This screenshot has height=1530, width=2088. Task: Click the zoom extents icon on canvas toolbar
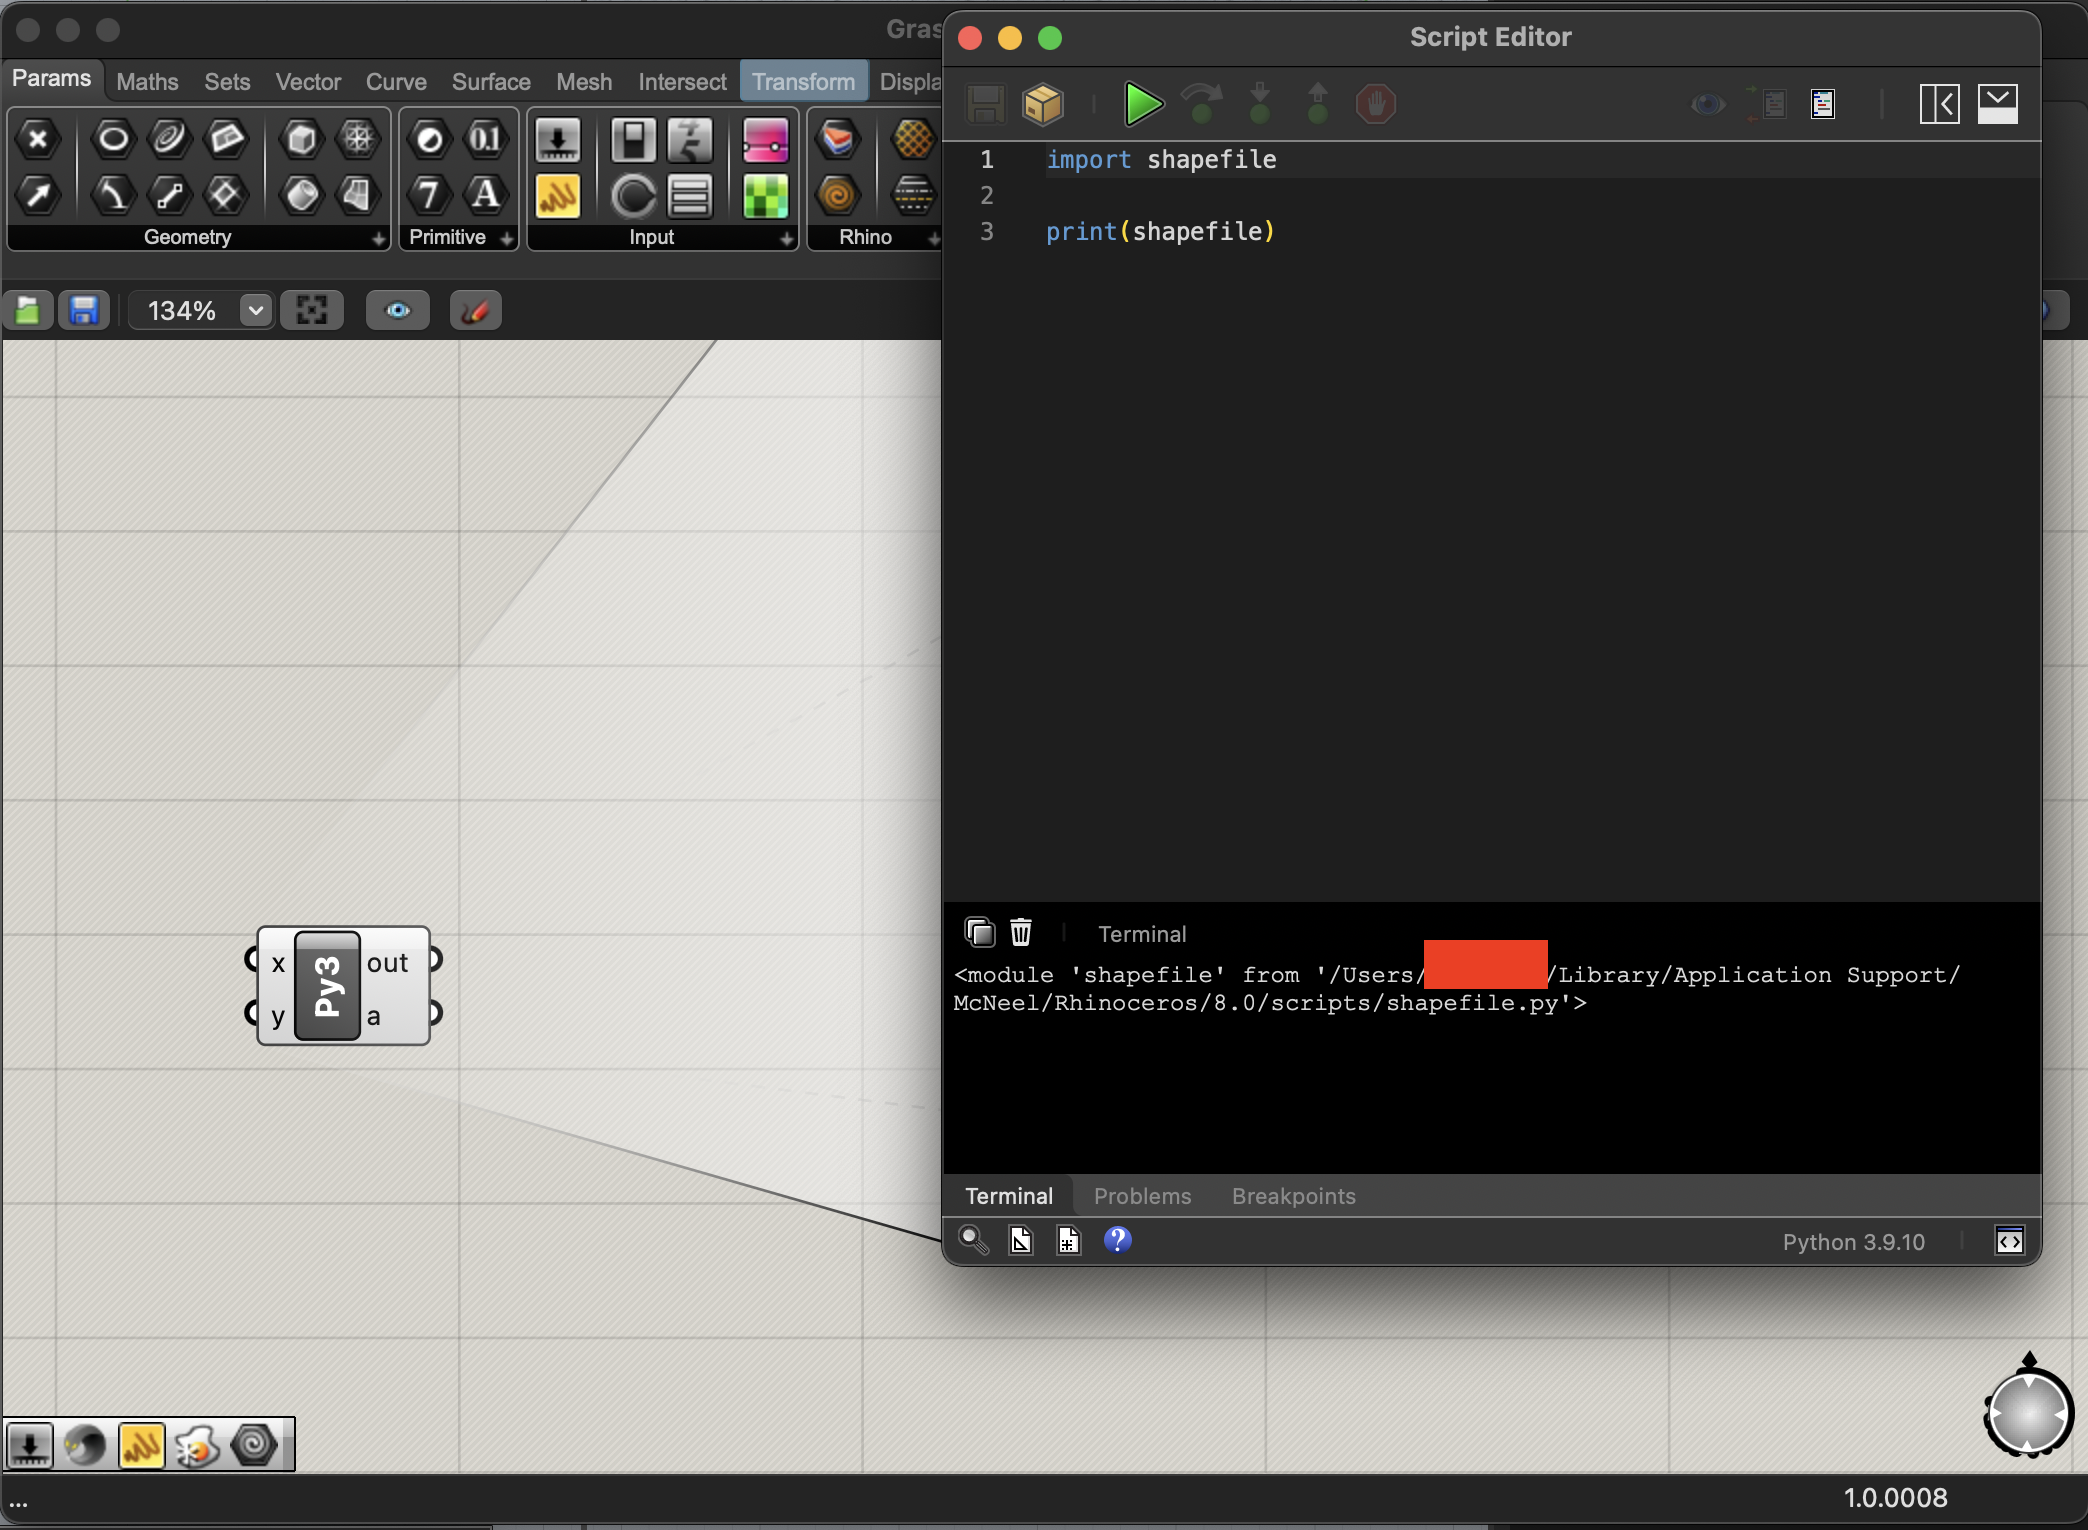click(312, 311)
